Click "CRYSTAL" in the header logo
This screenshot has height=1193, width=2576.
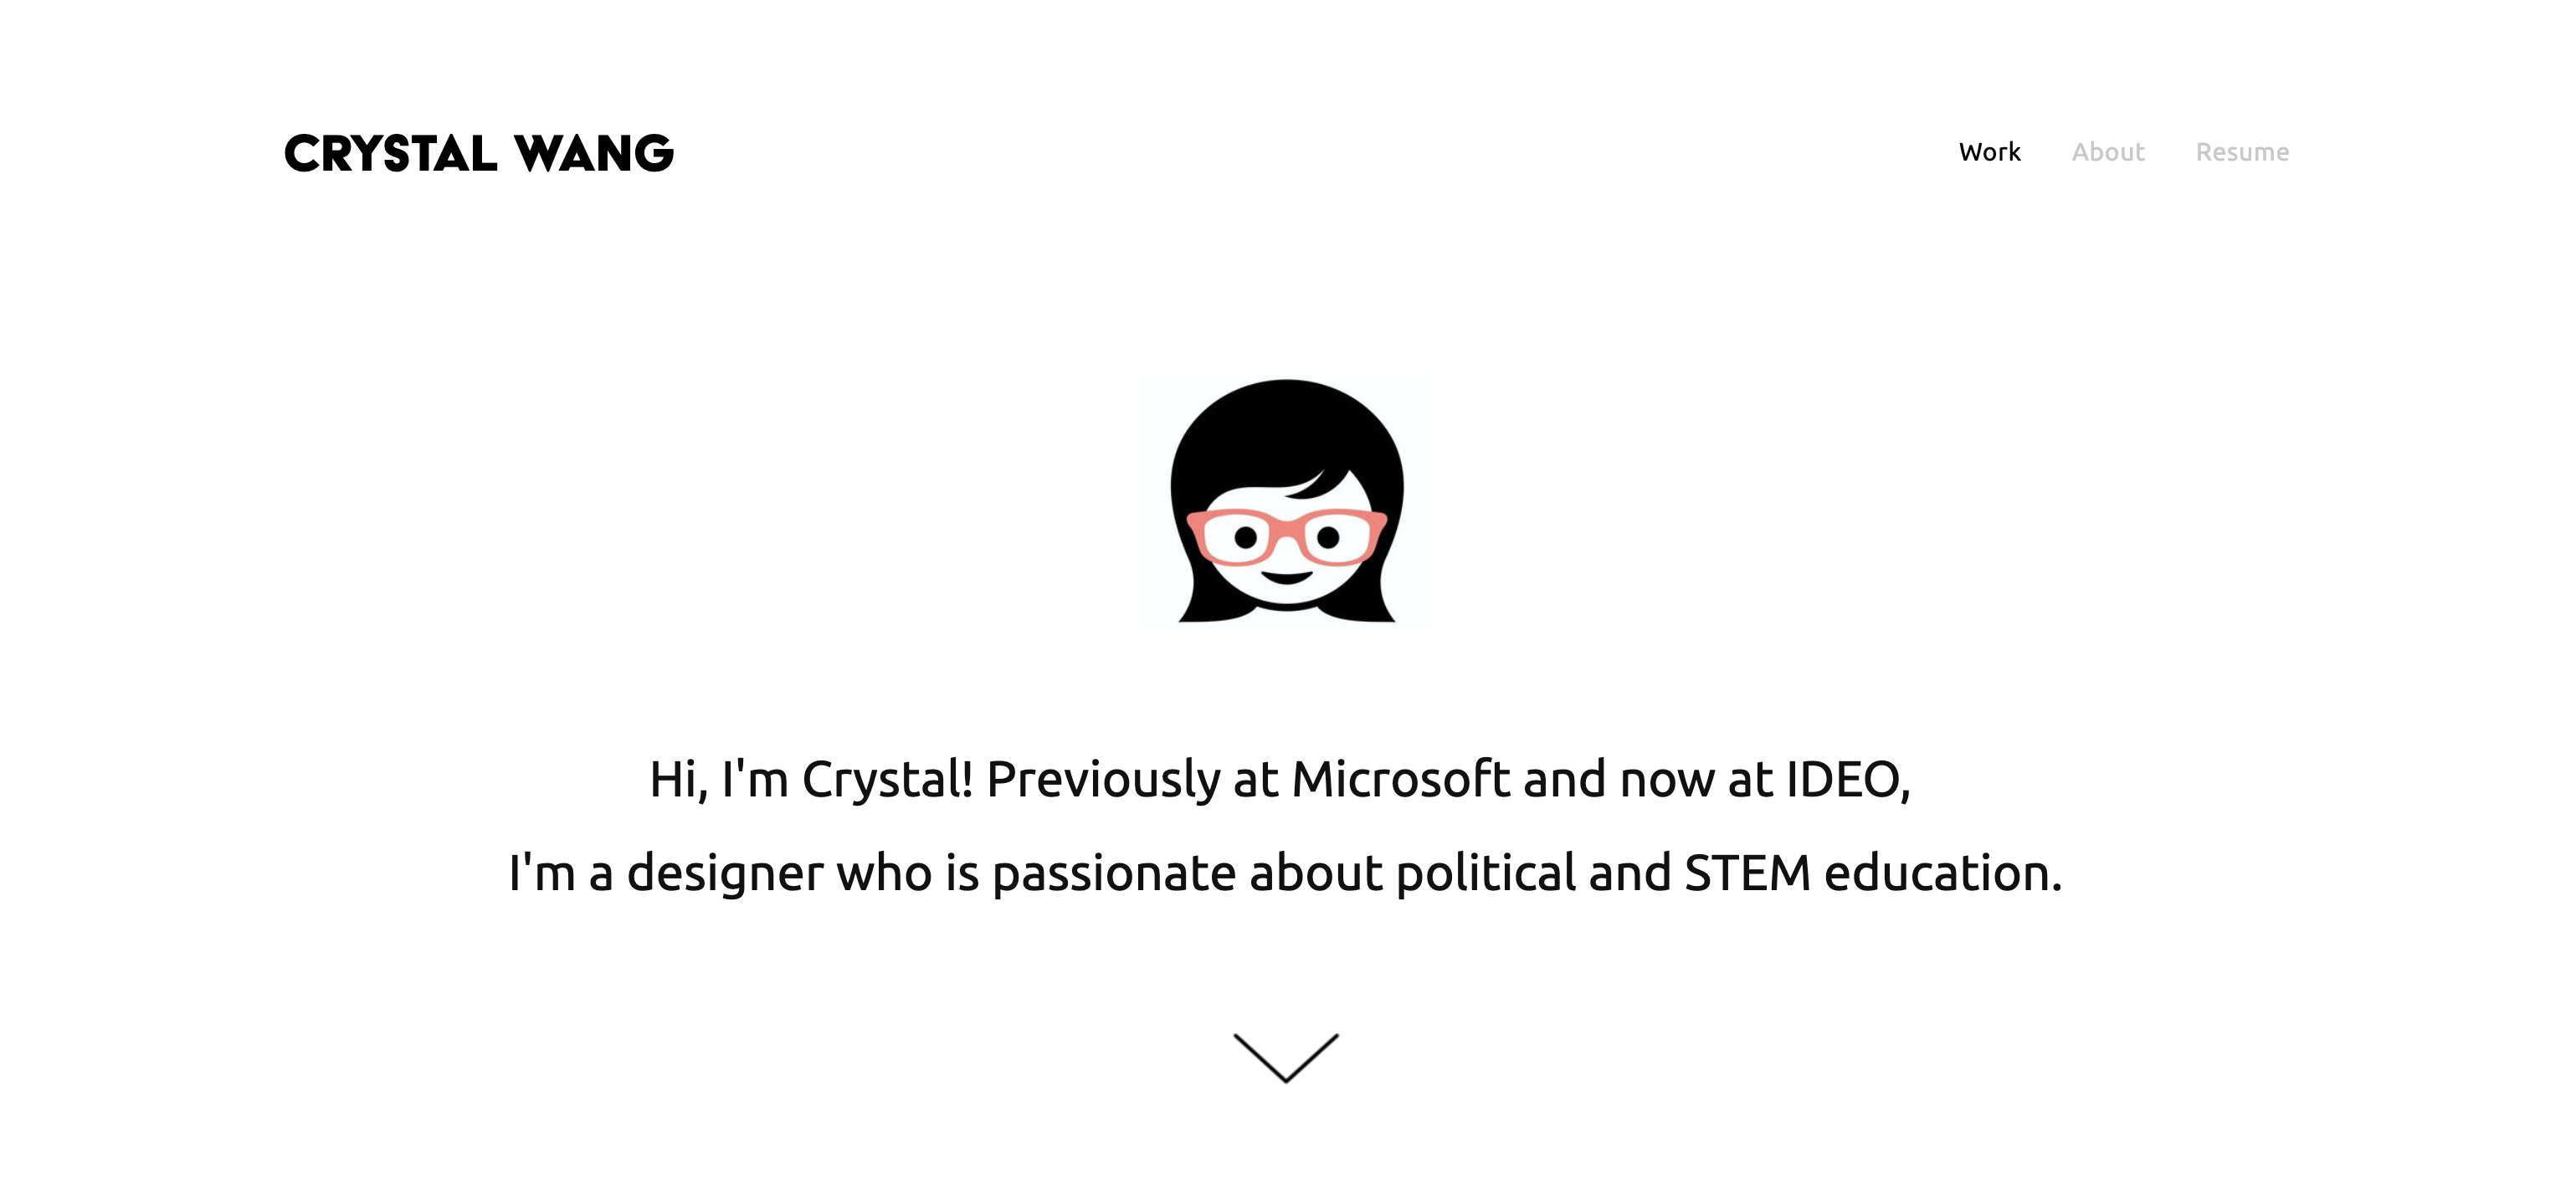click(x=391, y=153)
